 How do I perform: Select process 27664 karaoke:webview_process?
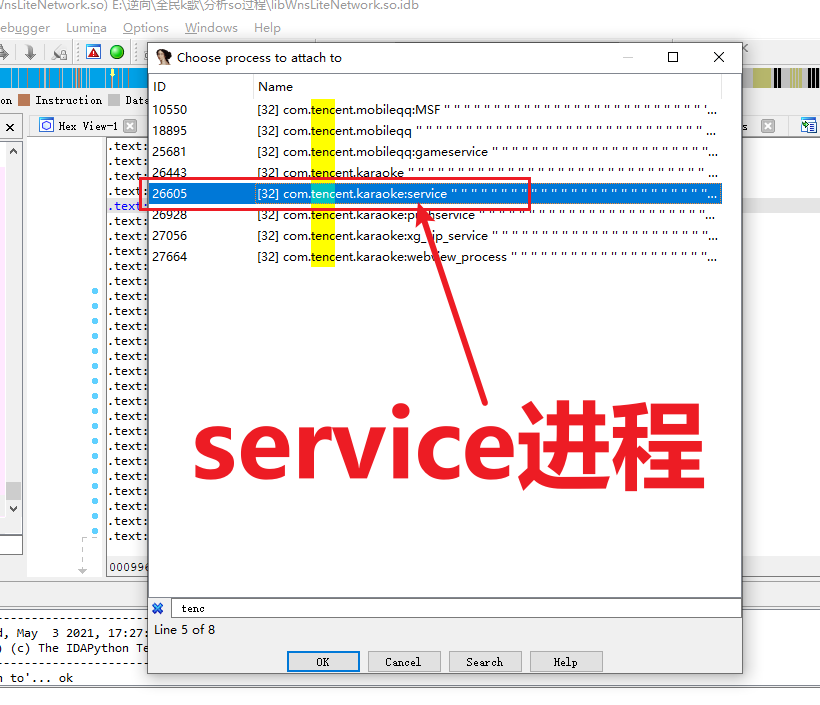(436, 257)
